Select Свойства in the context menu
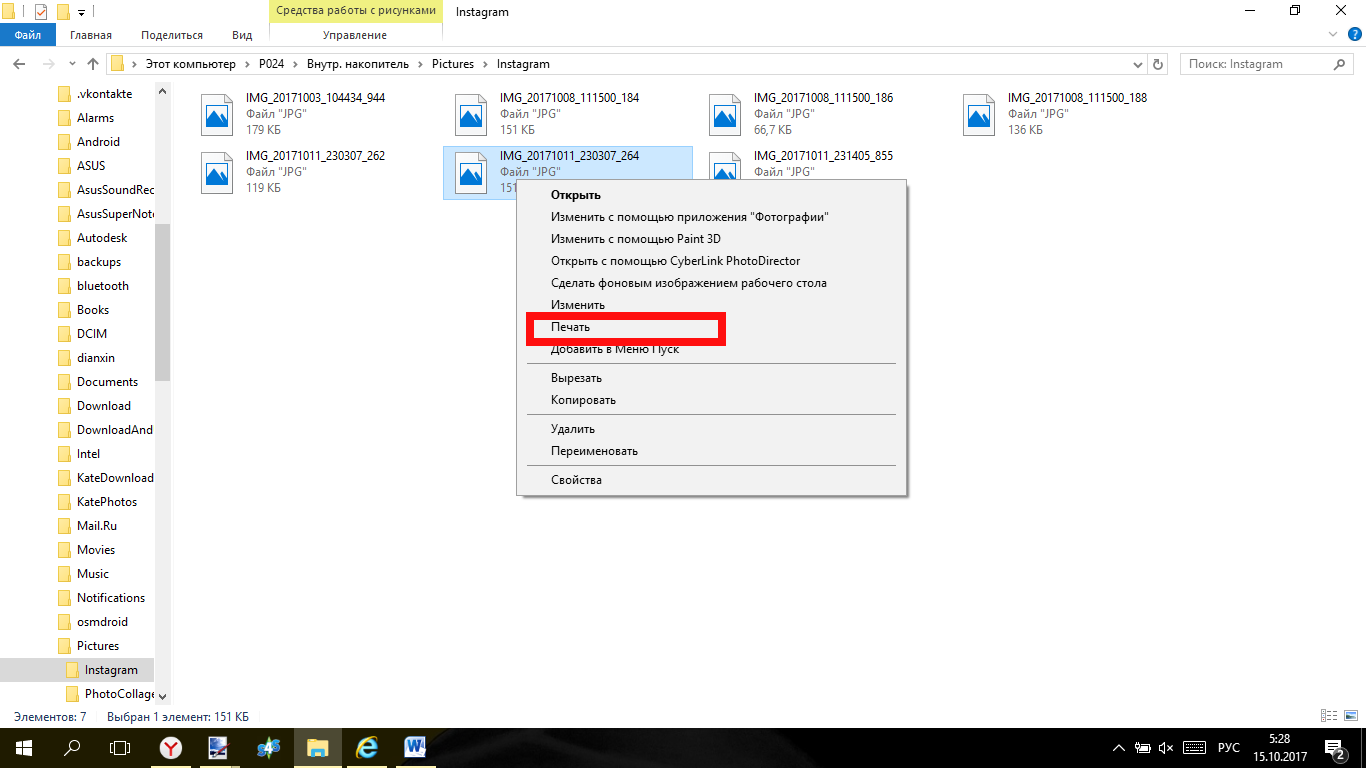The width and height of the screenshot is (1366, 768). tap(576, 480)
